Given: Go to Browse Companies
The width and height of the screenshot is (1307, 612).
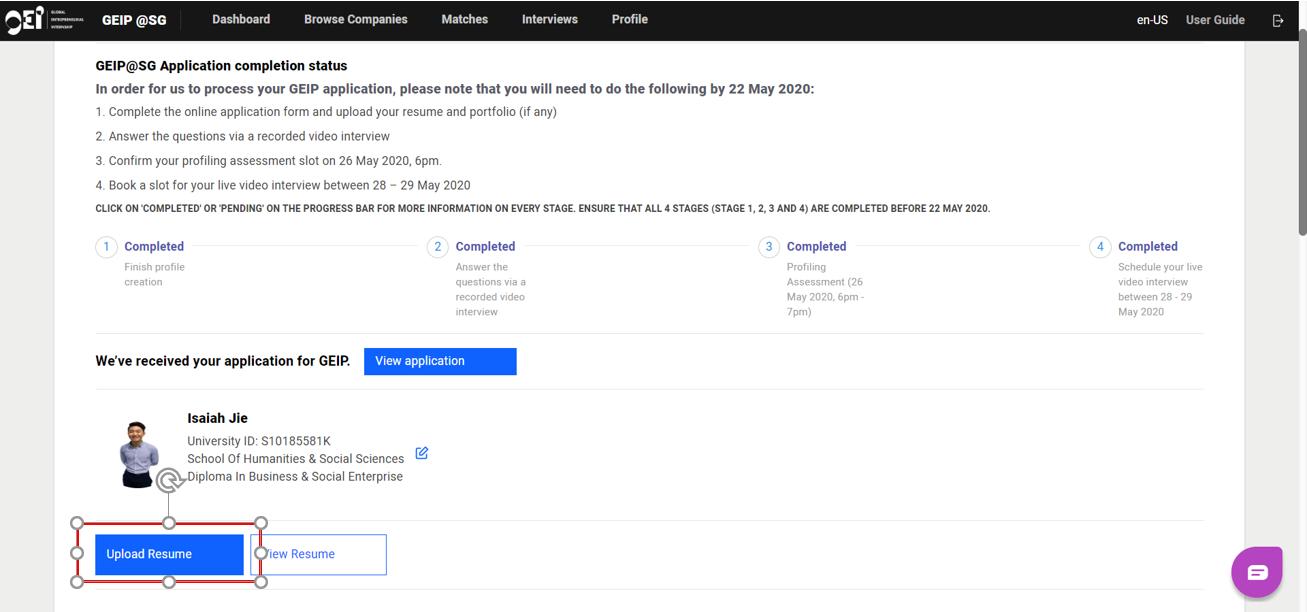Looking at the screenshot, I should click(356, 19).
